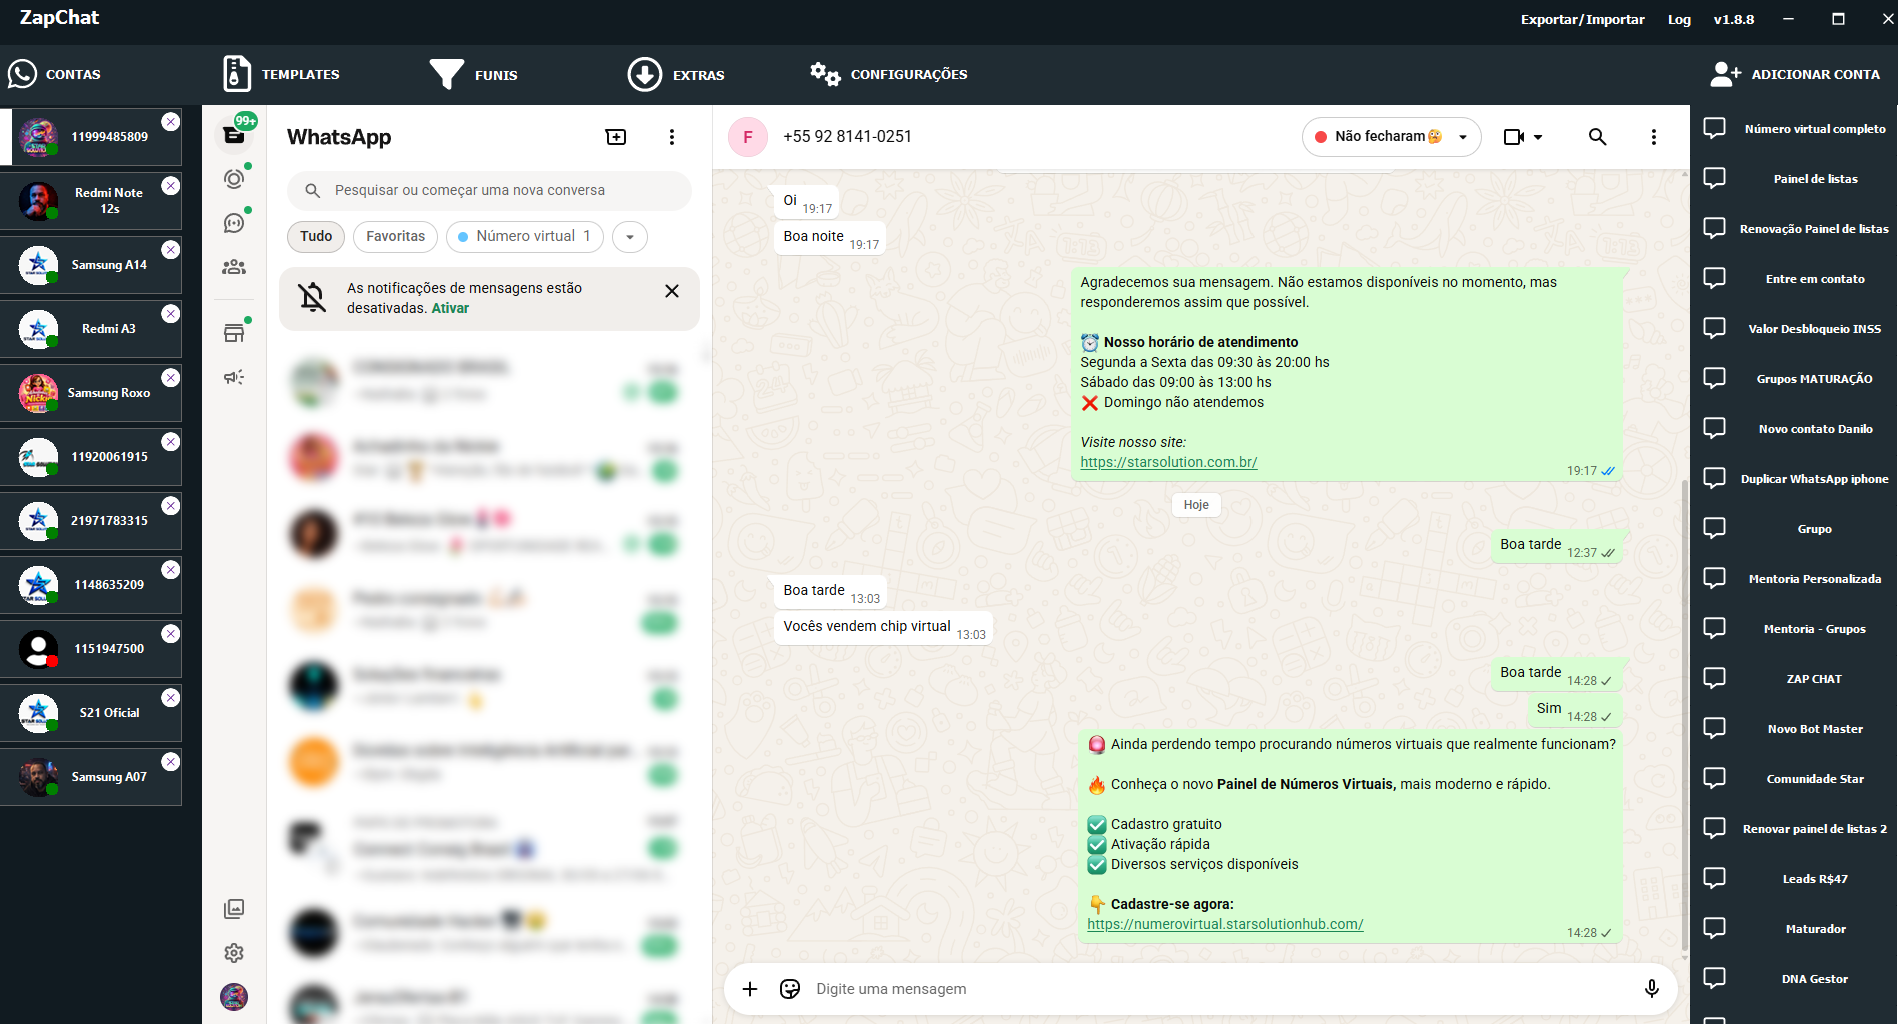This screenshot has height=1024, width=1898.
Task: Open WhatsApp chats tab icon
Action: click(x=234, y=134)
